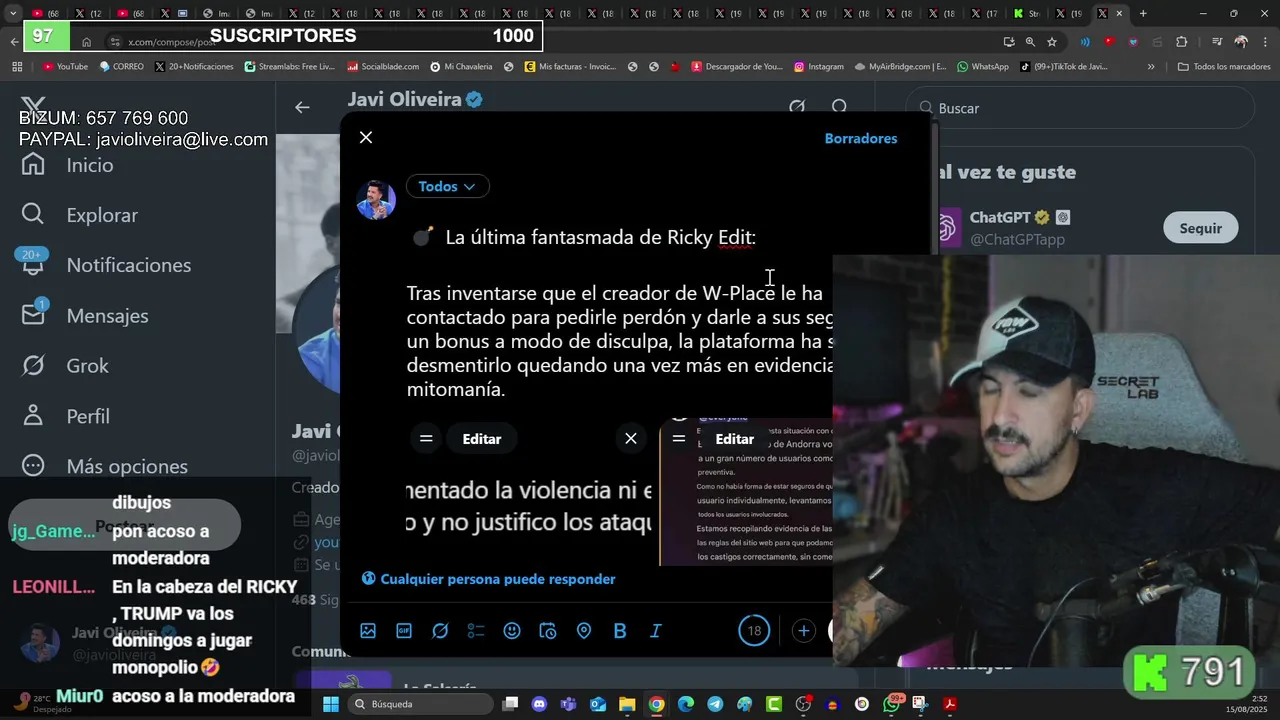The height and width of the screenshot is (720, 1280).
Task: Open Chrome zoom magnifier icon
Action: pos(1030,42)
